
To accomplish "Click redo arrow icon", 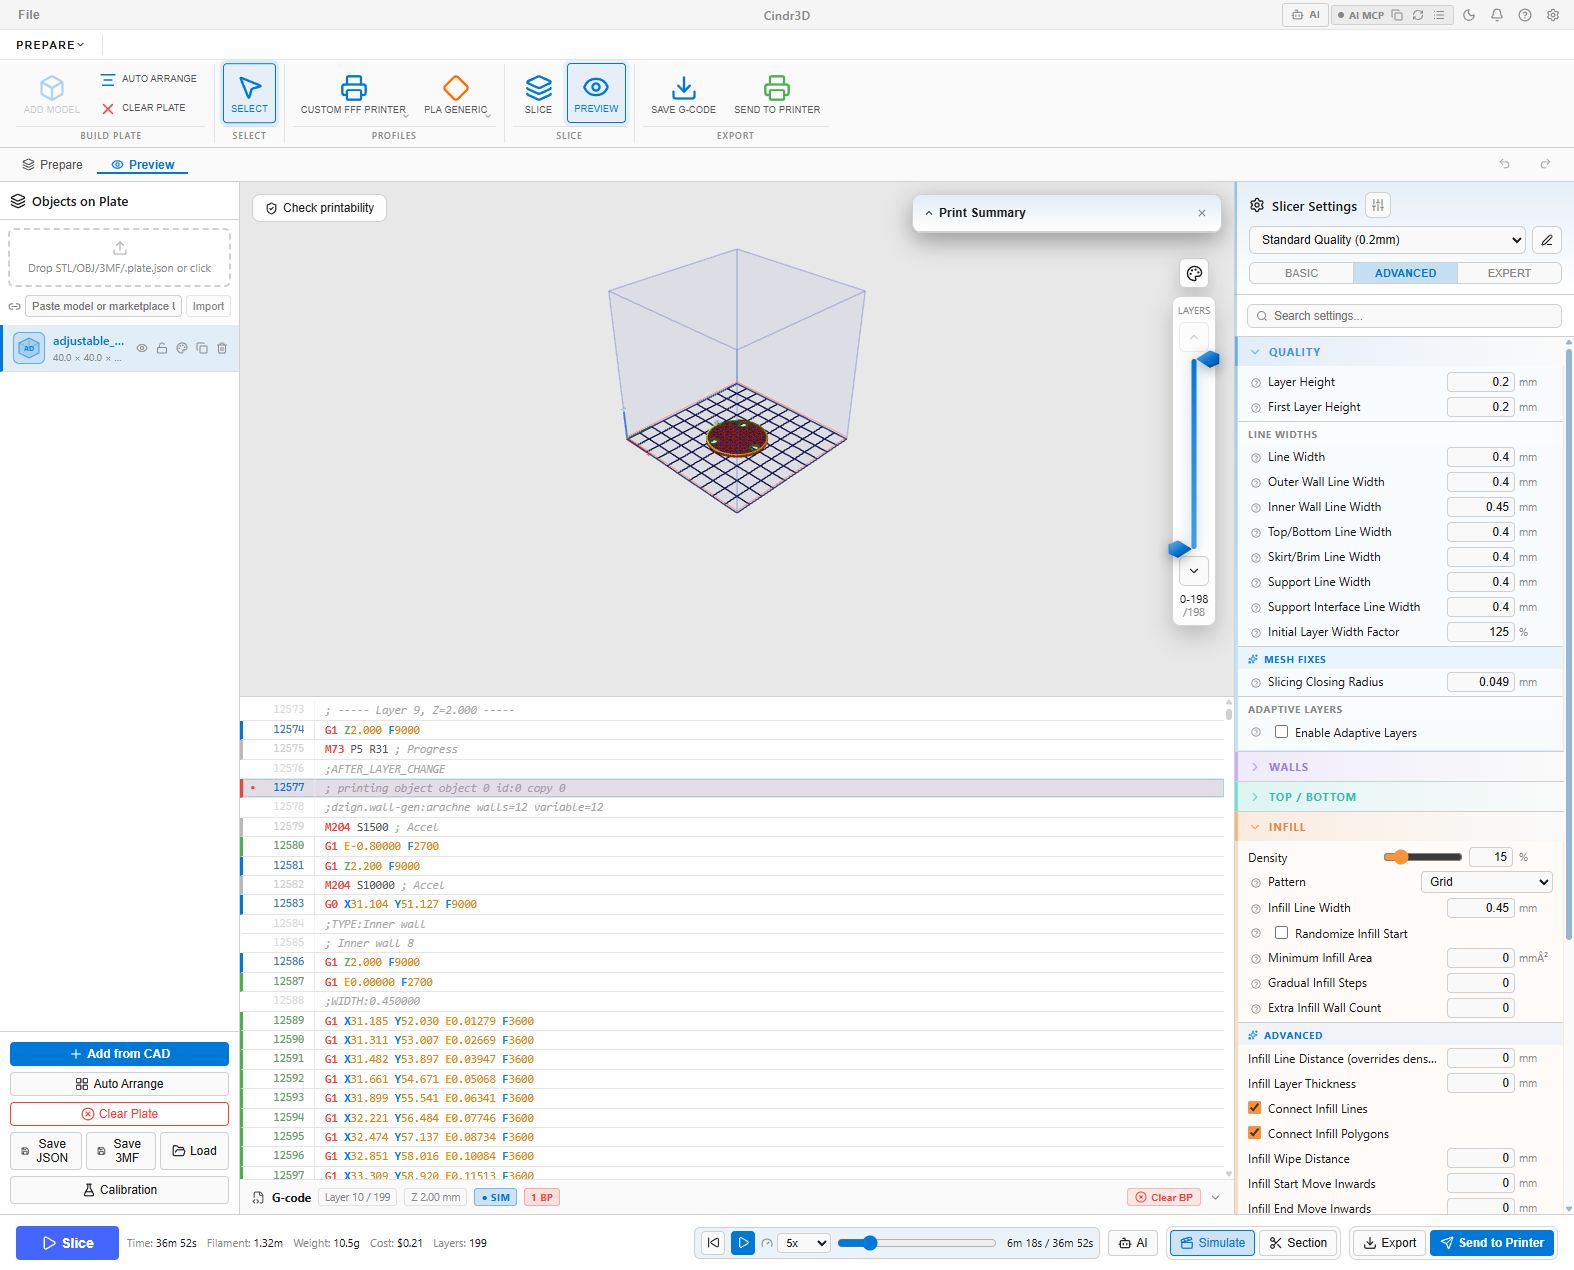I will point(1545,164).
